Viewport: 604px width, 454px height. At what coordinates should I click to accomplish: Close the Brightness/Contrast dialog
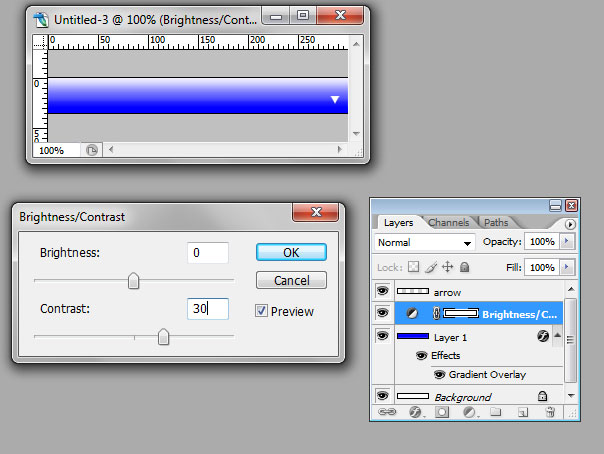(x=316, y=212)
